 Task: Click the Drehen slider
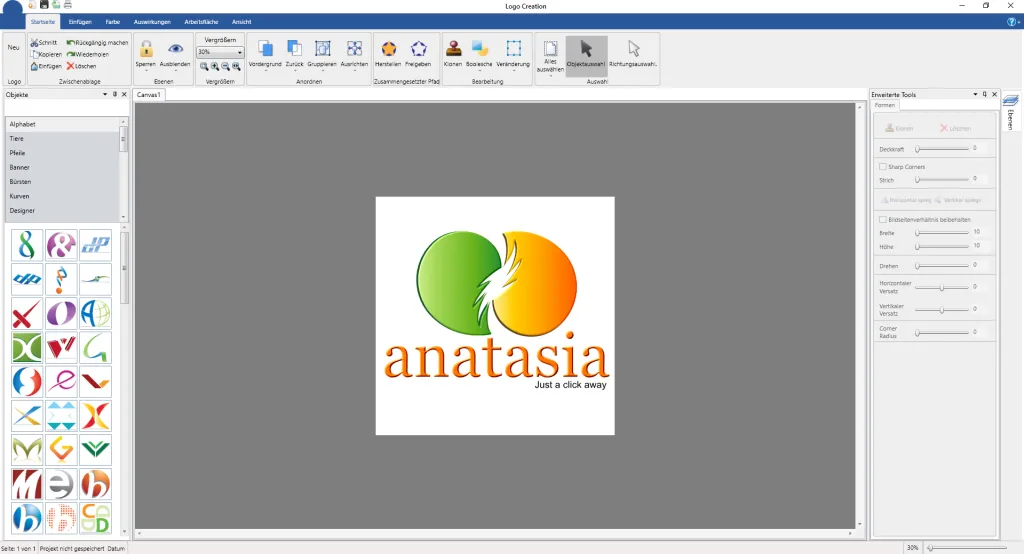coord(942,266)
